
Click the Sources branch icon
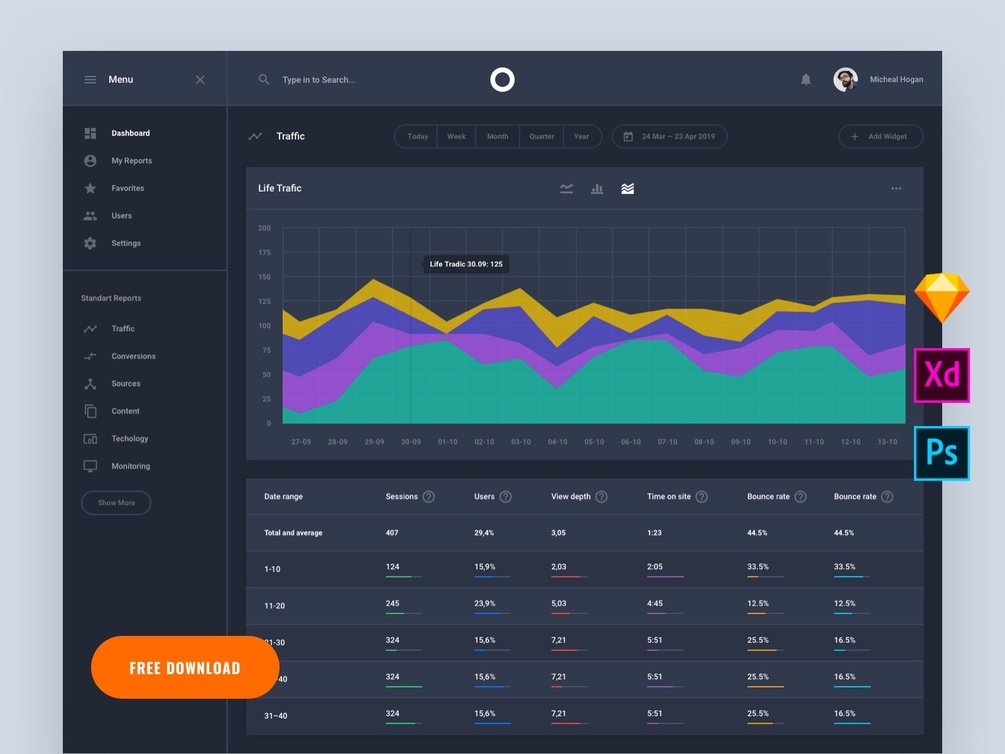pyautogui.click(x=90, y=383)
